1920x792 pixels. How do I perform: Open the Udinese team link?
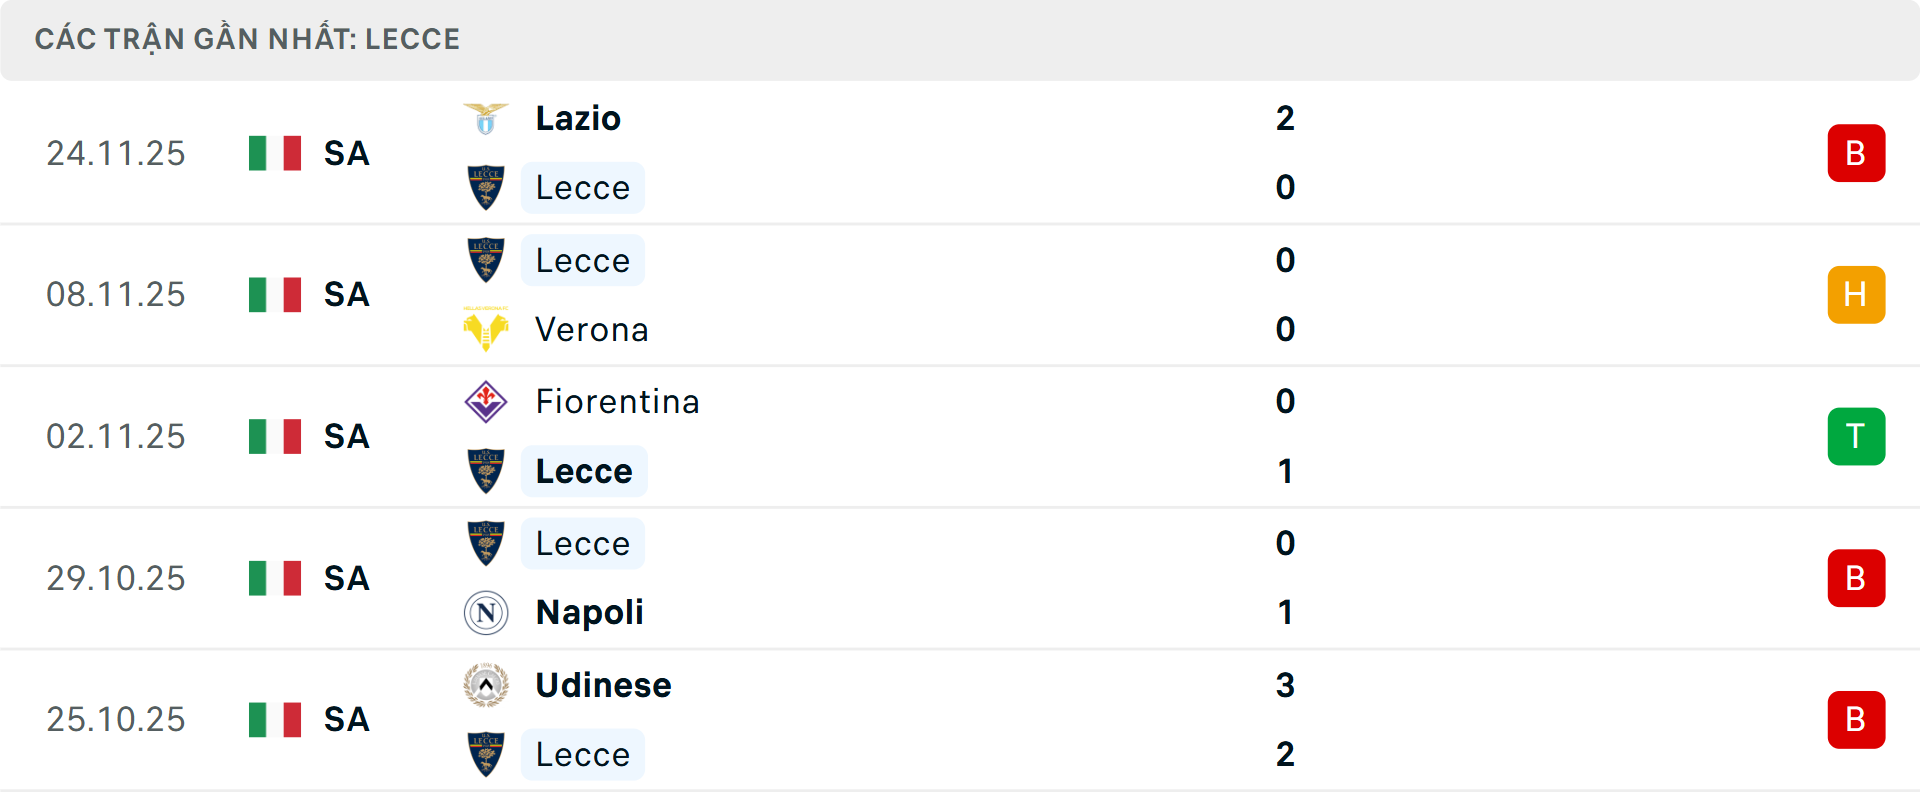[x=603, y=685]
